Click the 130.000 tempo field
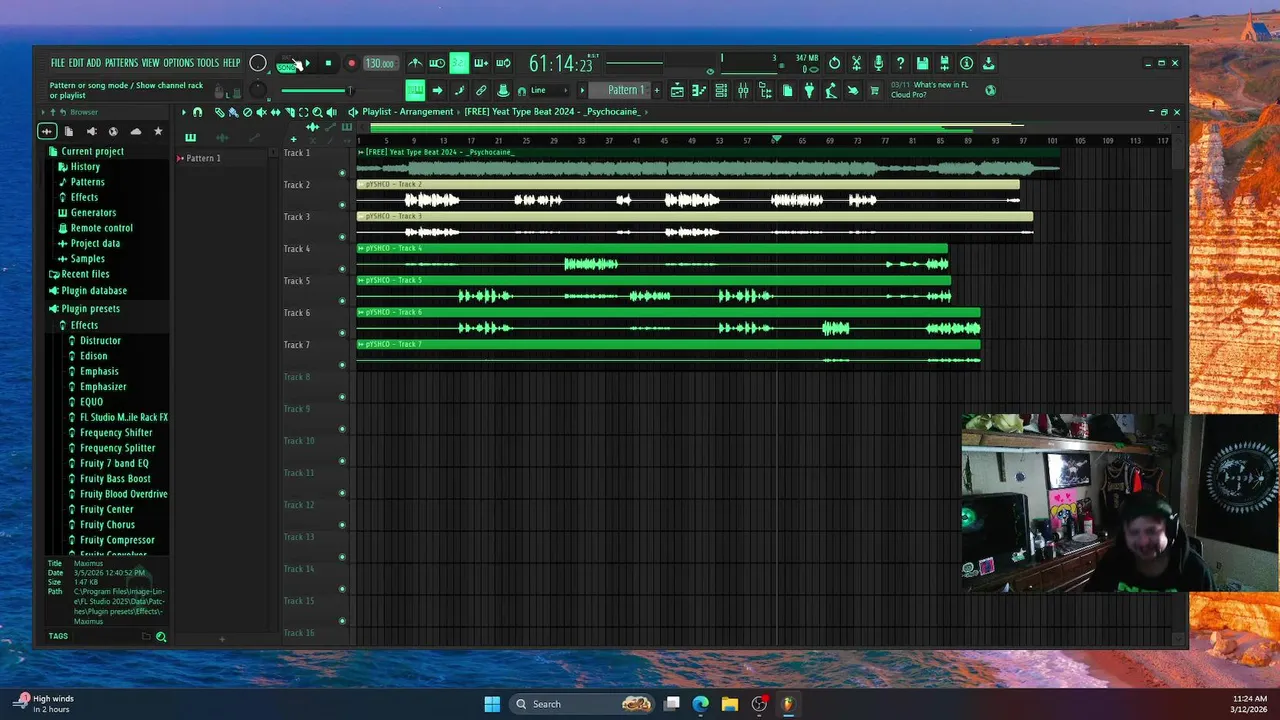Image resolution: width=1280 pixels, height=720 pixels. pyautogui.click(x=380, y=63)
